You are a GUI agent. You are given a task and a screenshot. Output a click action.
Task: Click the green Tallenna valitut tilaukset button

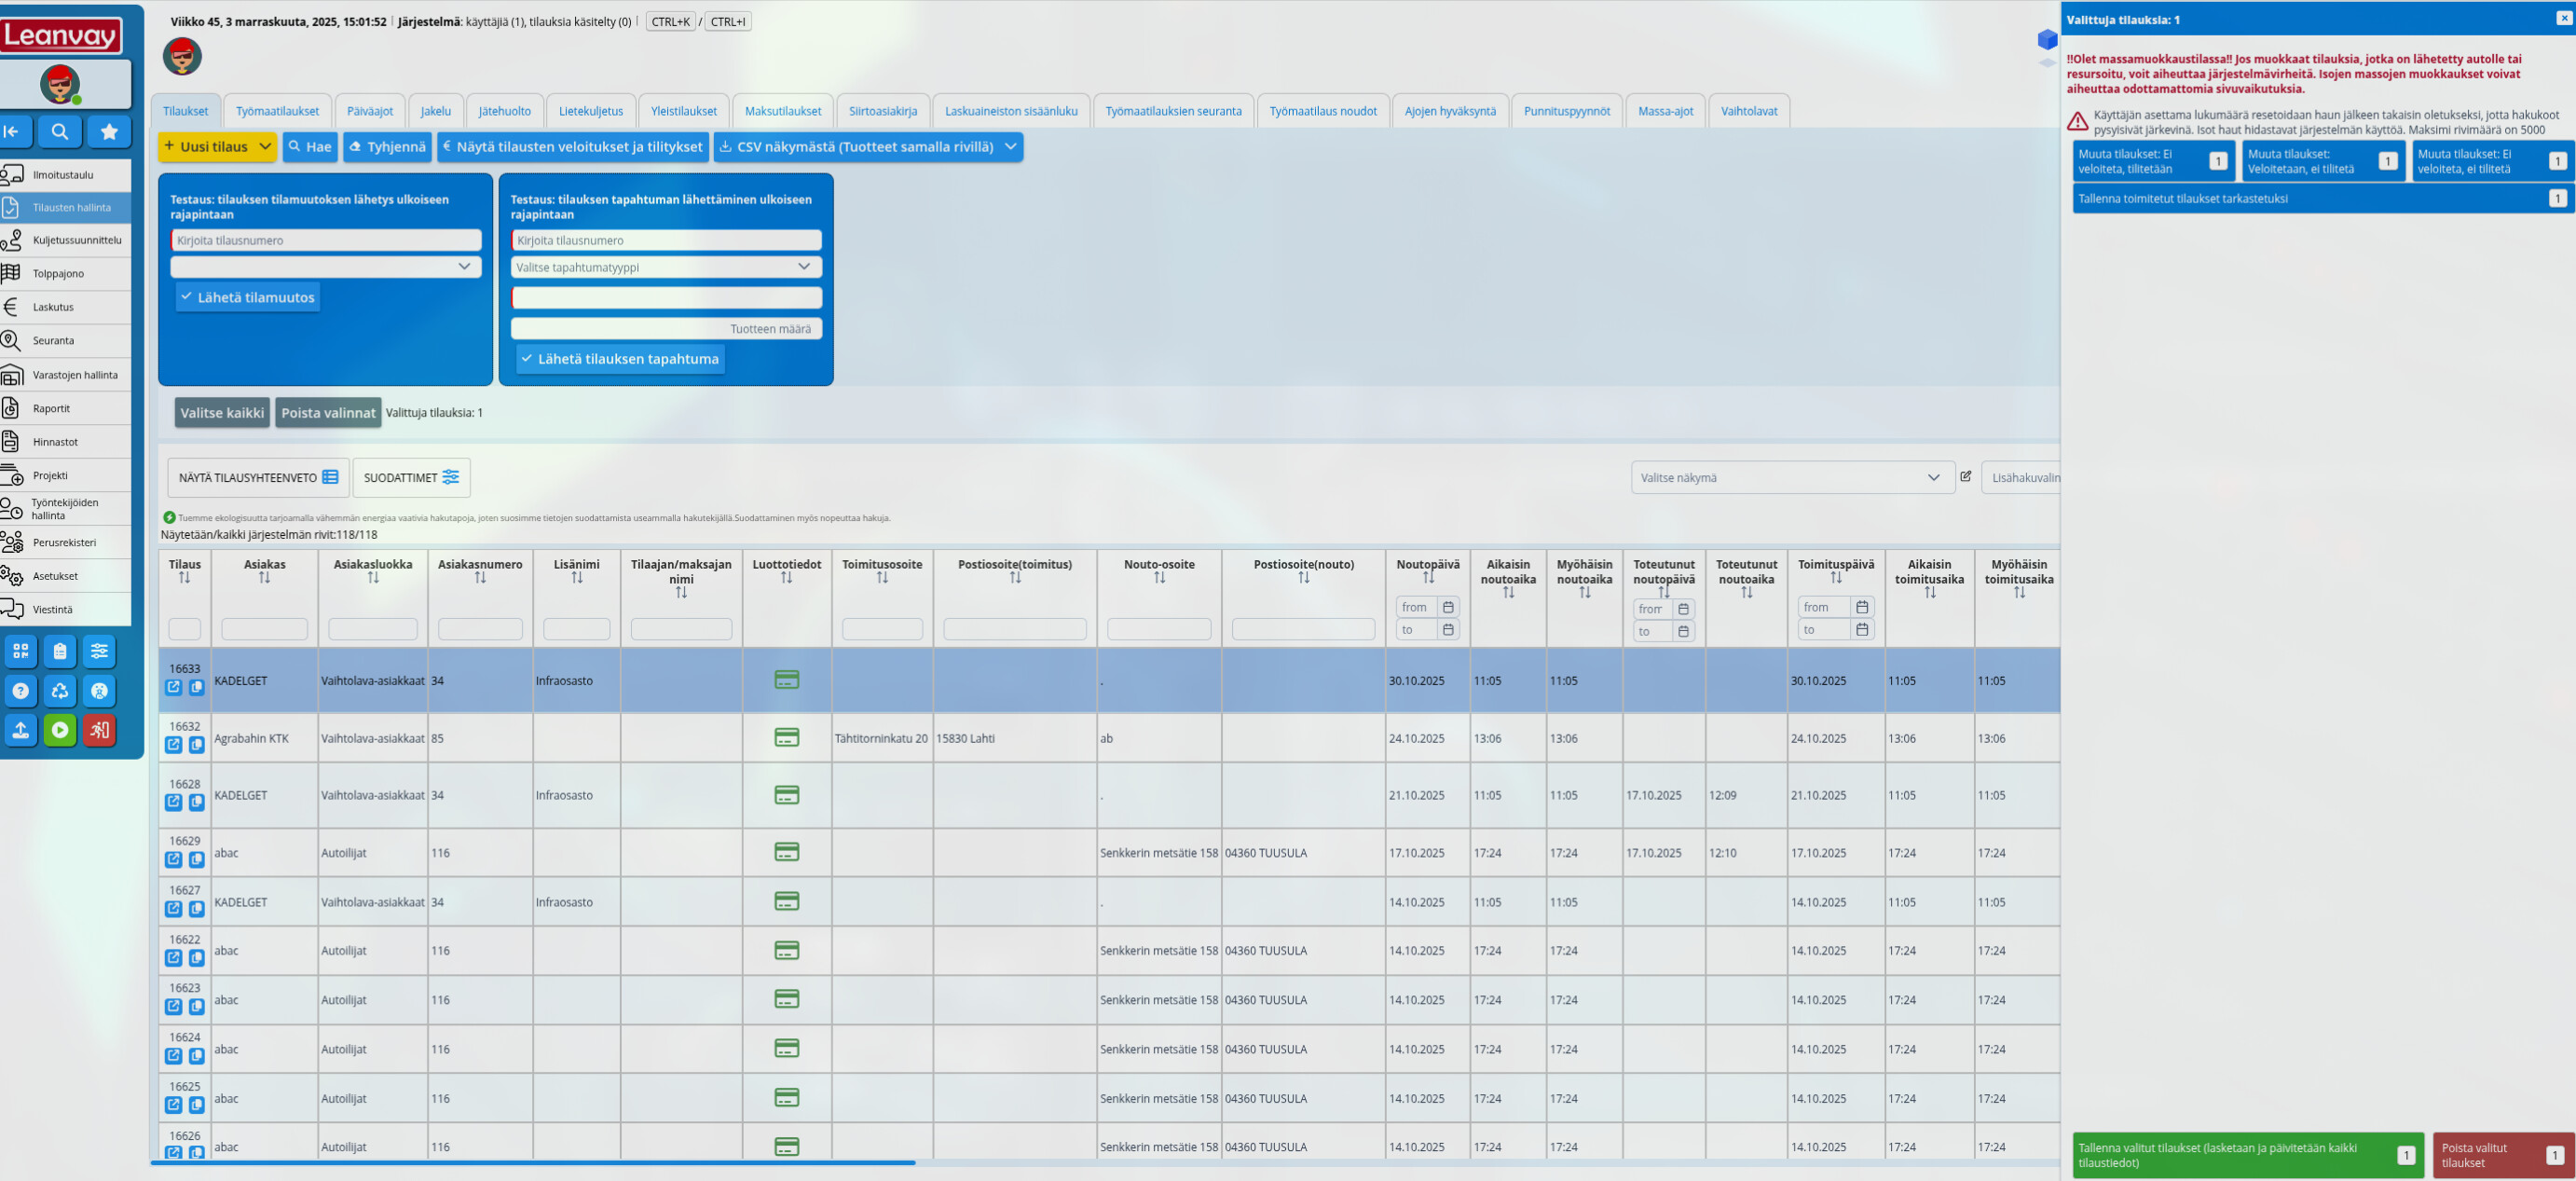tap(2246, 1155)
